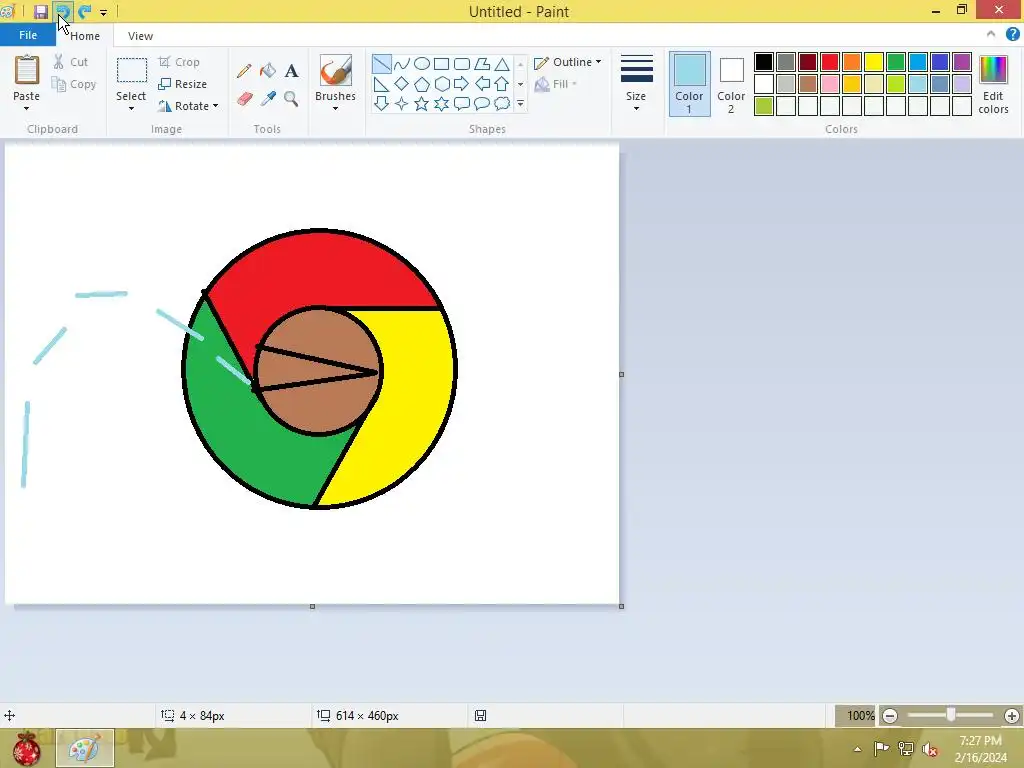Choose the Line shape

(x=381, y=63)
